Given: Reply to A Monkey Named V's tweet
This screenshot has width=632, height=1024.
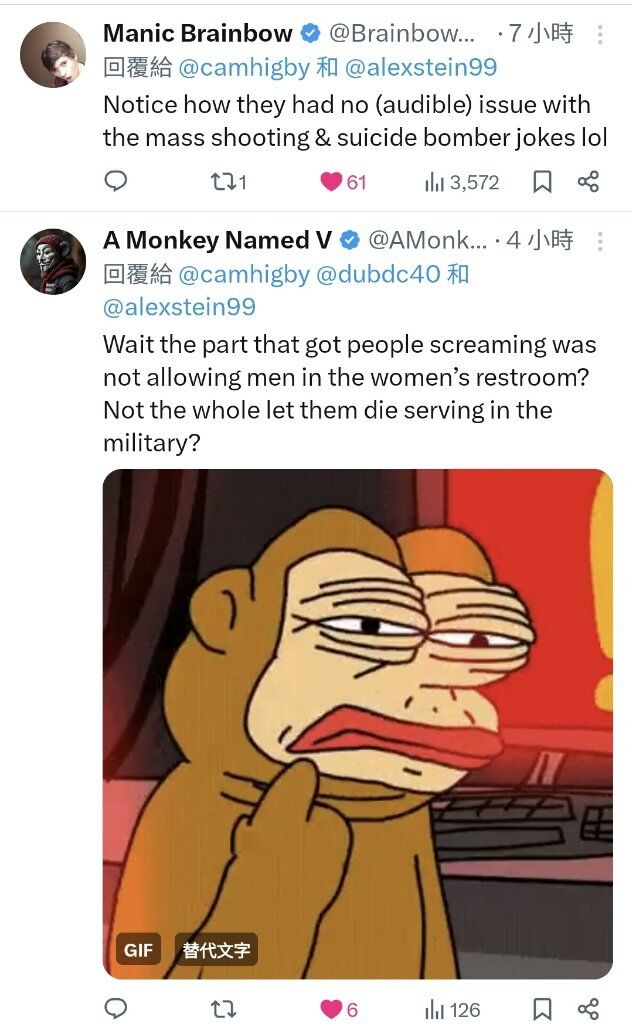Looking at the screenshot, I should (x=116, y=1008).
